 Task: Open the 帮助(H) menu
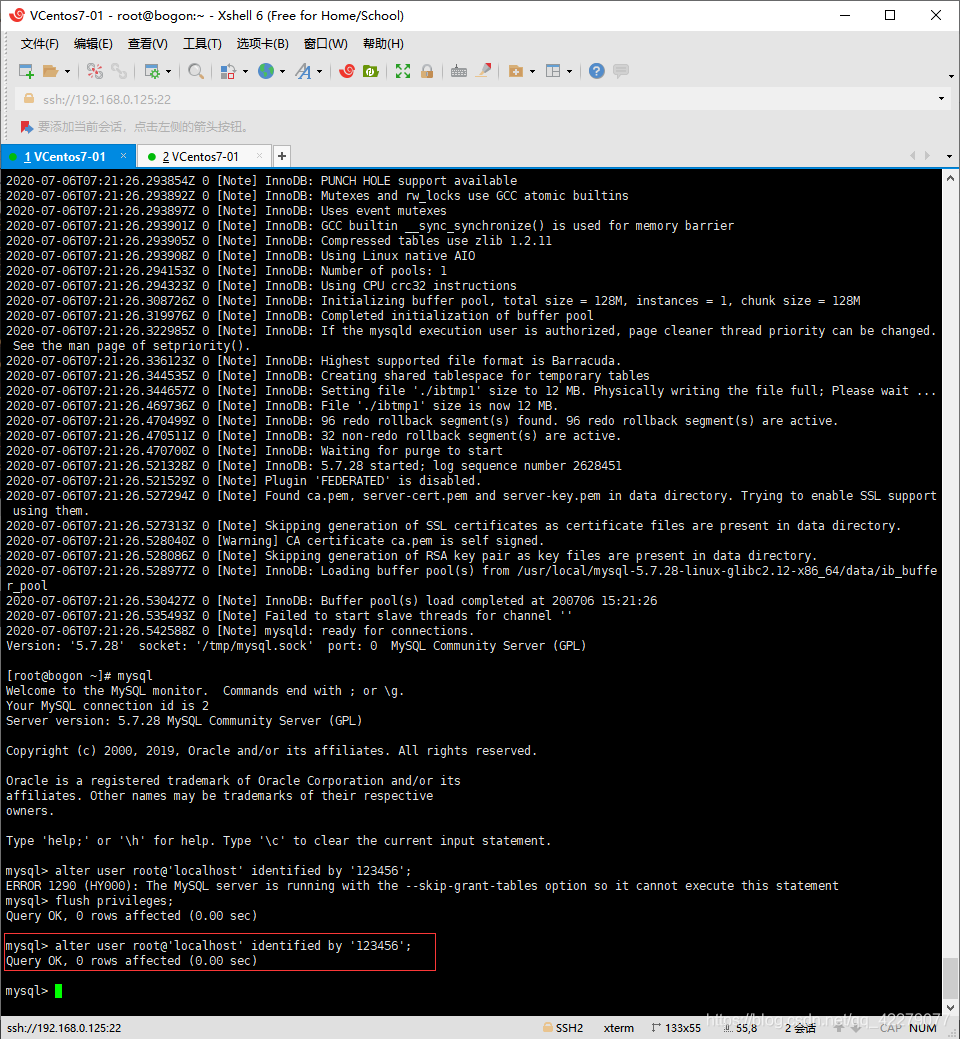[x=383, y=44]
